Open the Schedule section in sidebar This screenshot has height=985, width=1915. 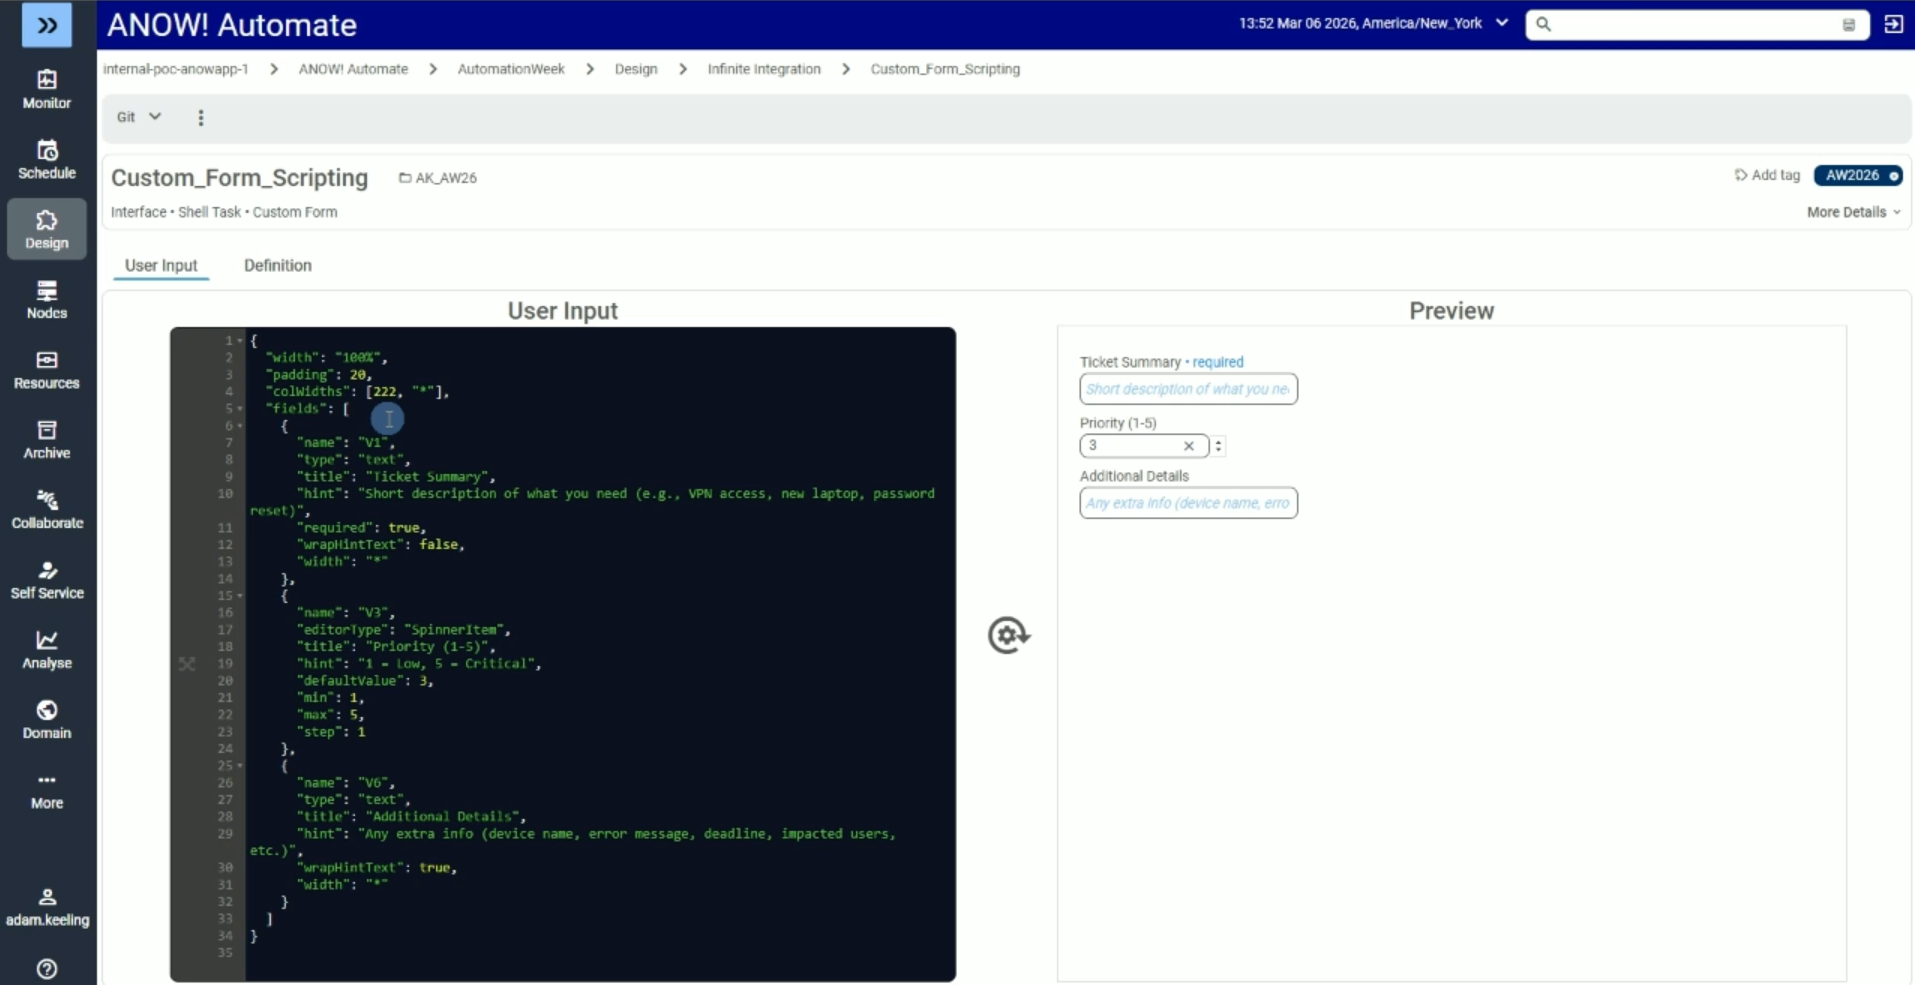pos(47,159)
